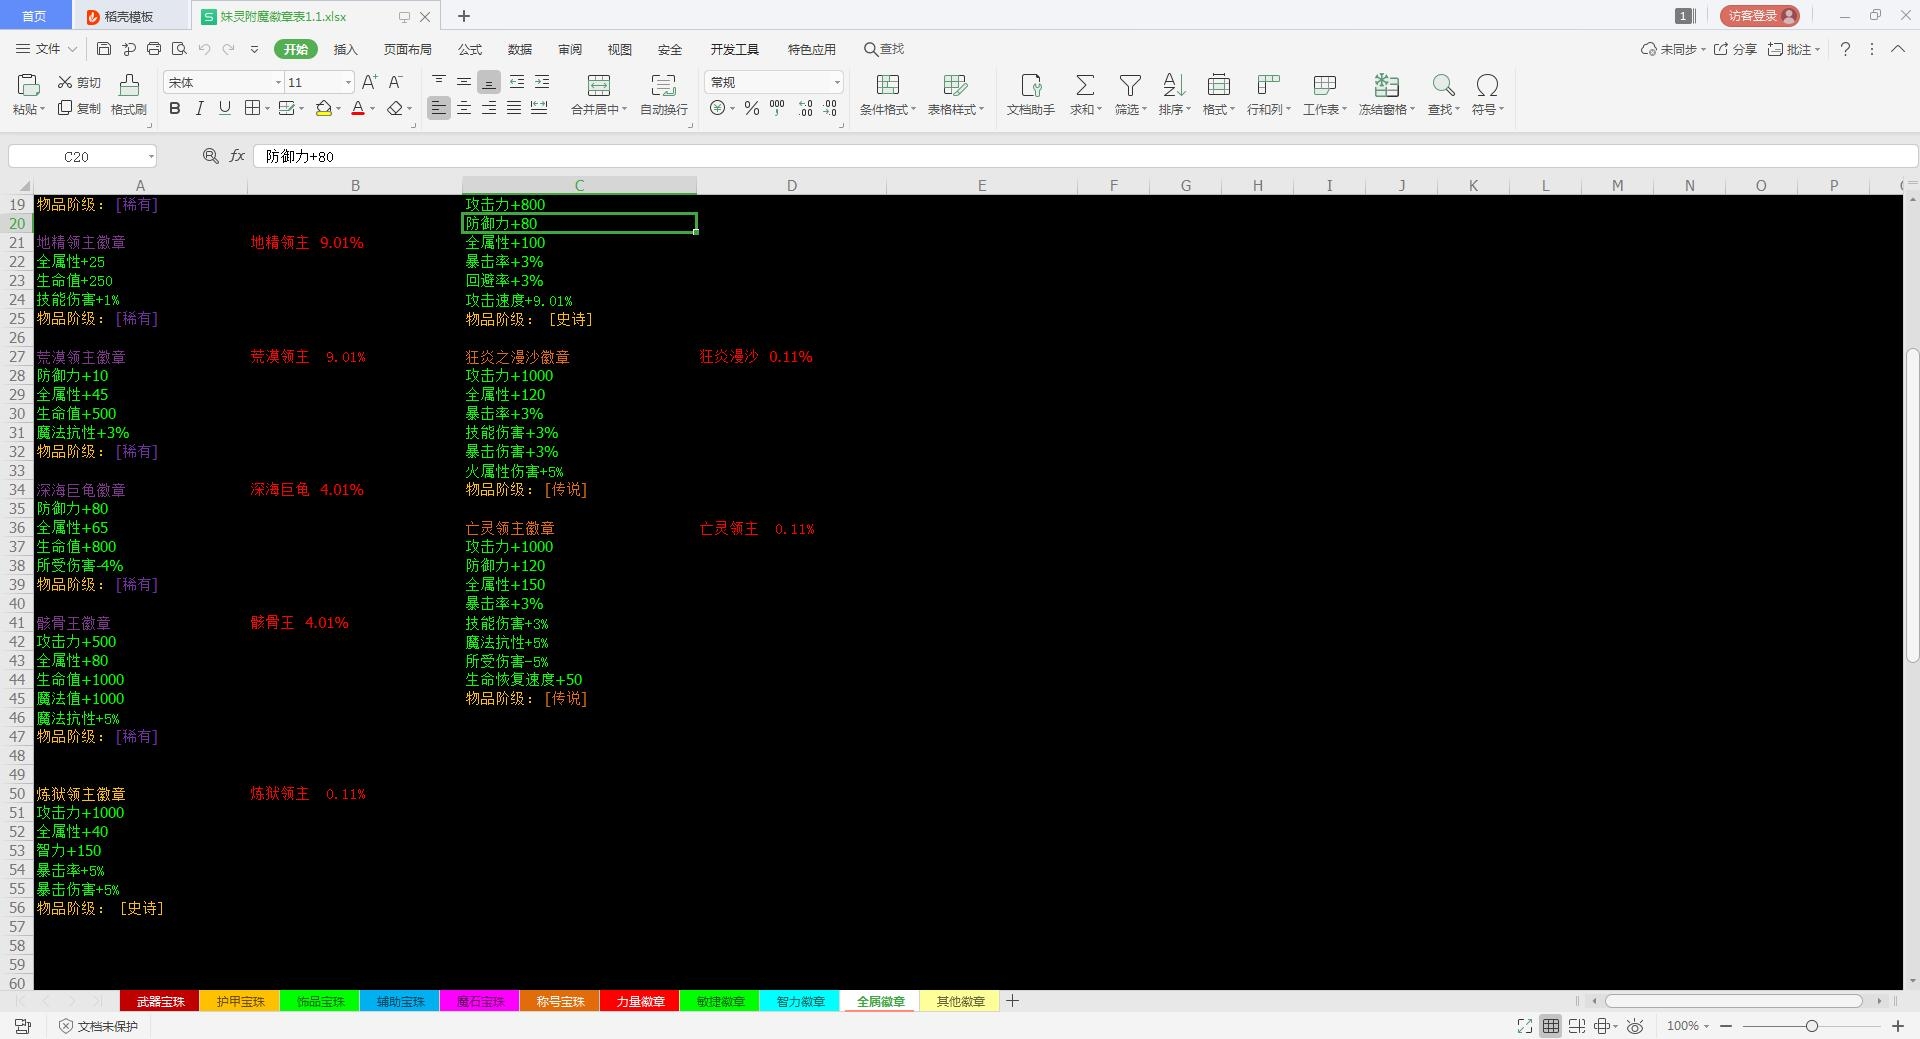Toggle center horizontal alignment

coord(464,108)
